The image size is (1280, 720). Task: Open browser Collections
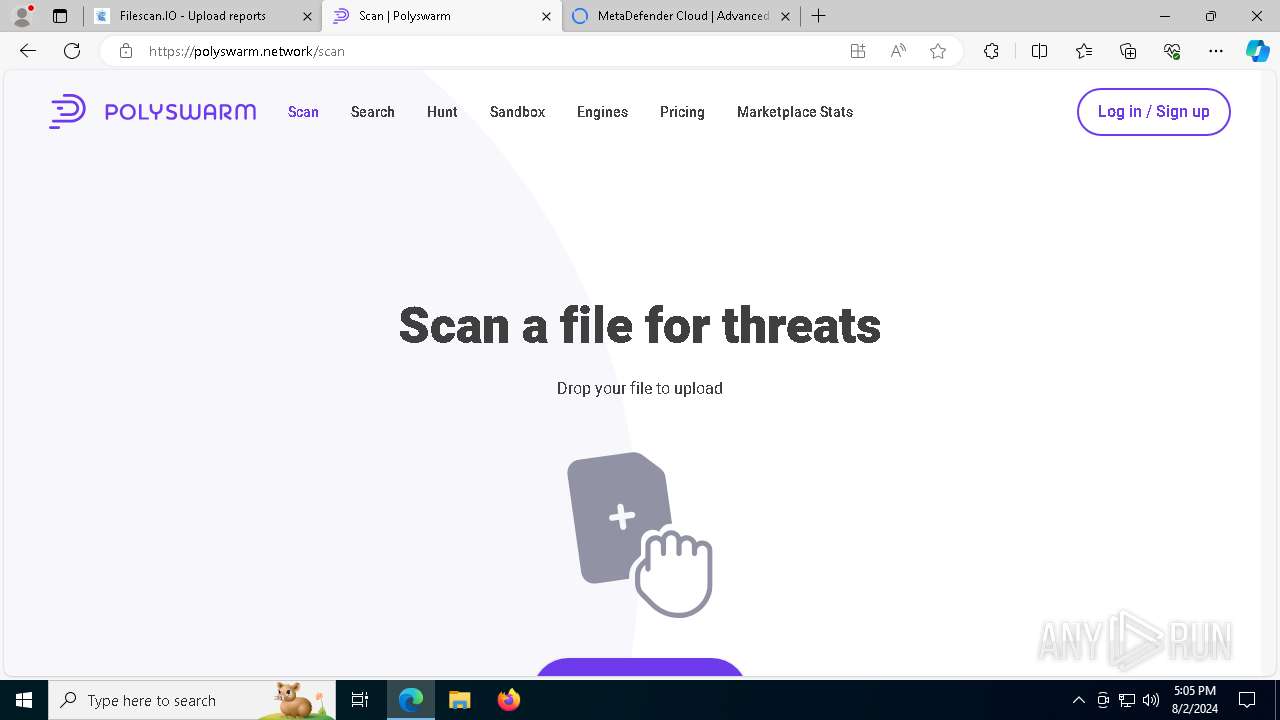click(x=1128, y=51)
